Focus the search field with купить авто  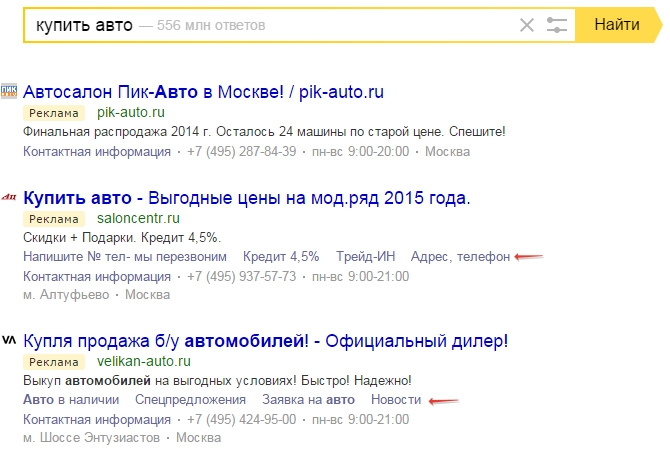click(x=300, y=25)
